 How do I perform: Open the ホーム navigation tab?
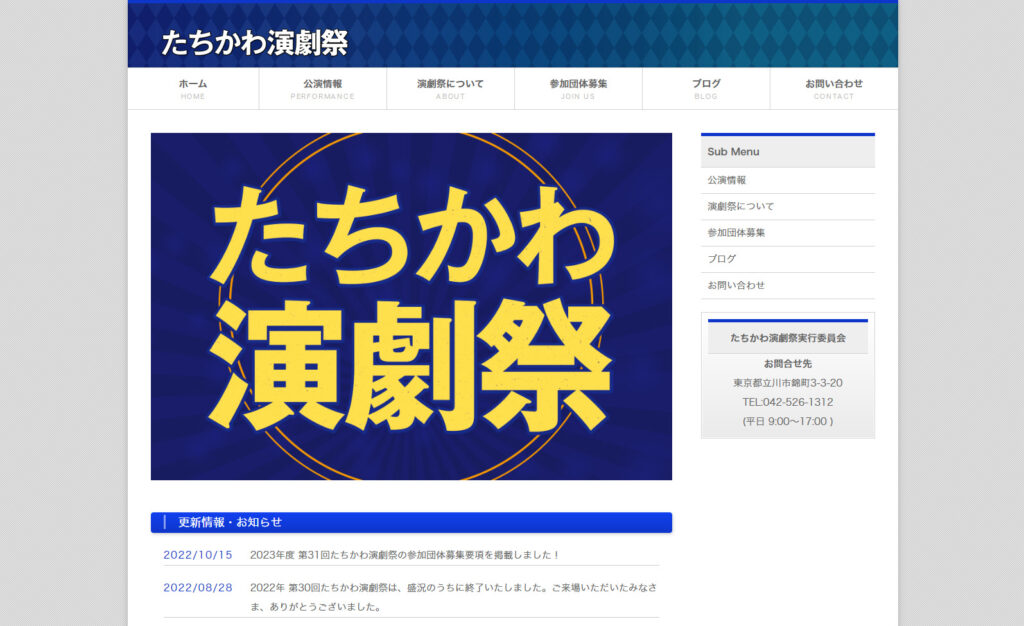pyautogui.click(x=193, y=88)
